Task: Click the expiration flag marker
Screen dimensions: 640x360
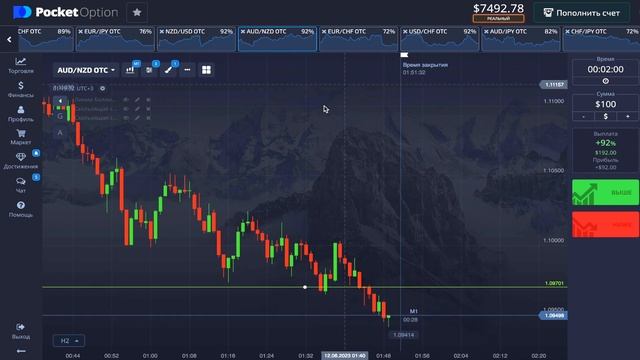Action: 404,55
